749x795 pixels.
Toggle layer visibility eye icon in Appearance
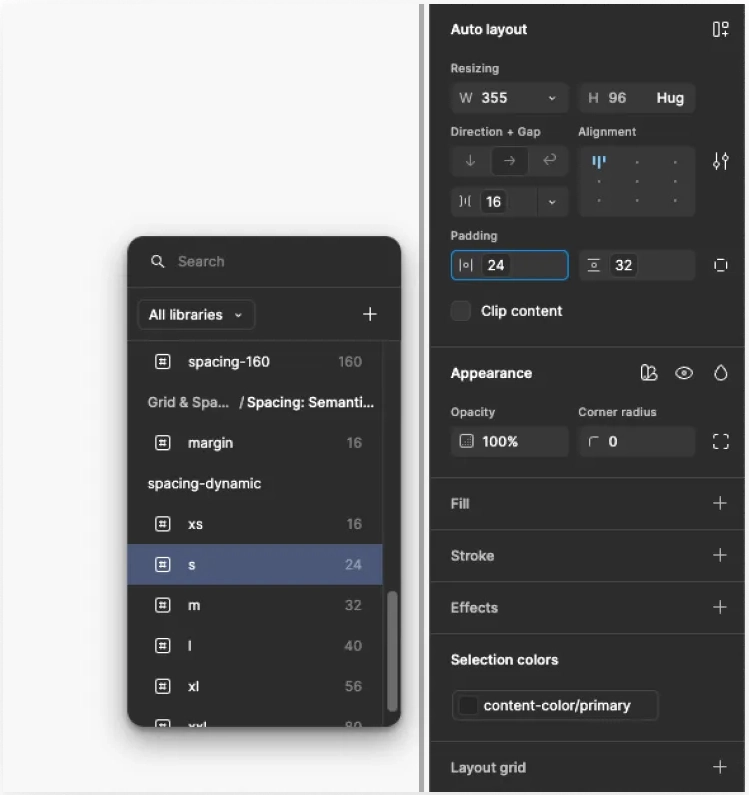[684, 373]
